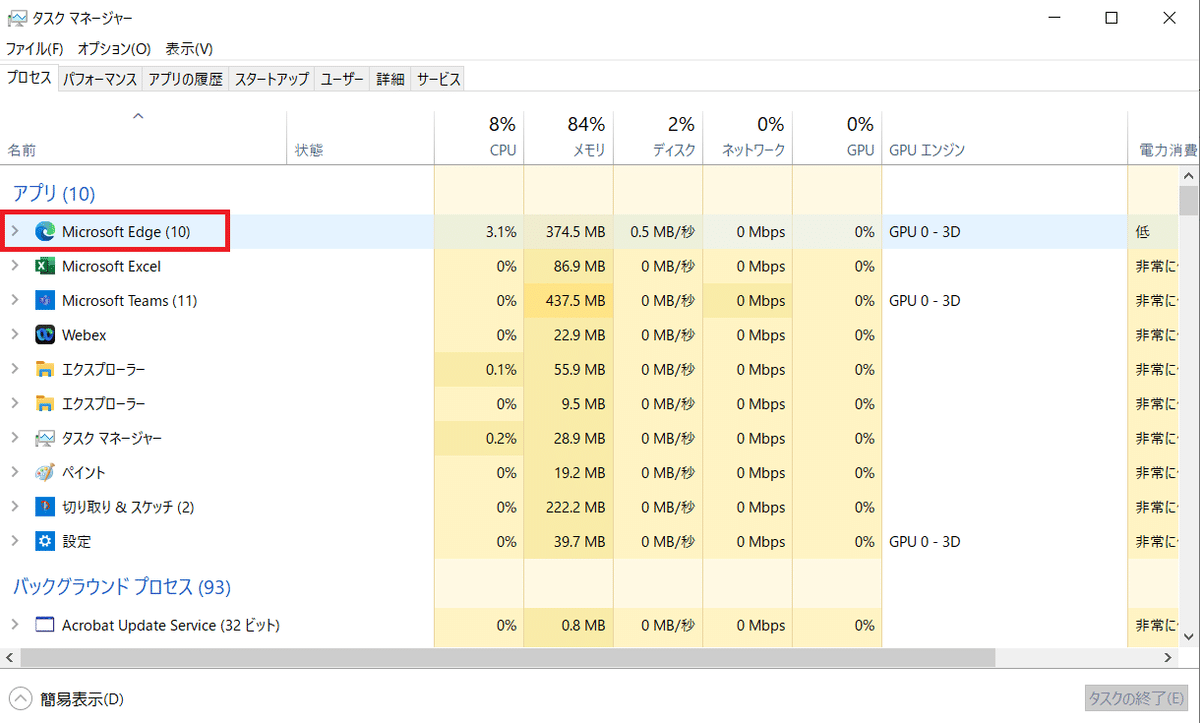1200x723 pixels.
Task: Switch to the サービス tab
Action: [x=438, y=79]
